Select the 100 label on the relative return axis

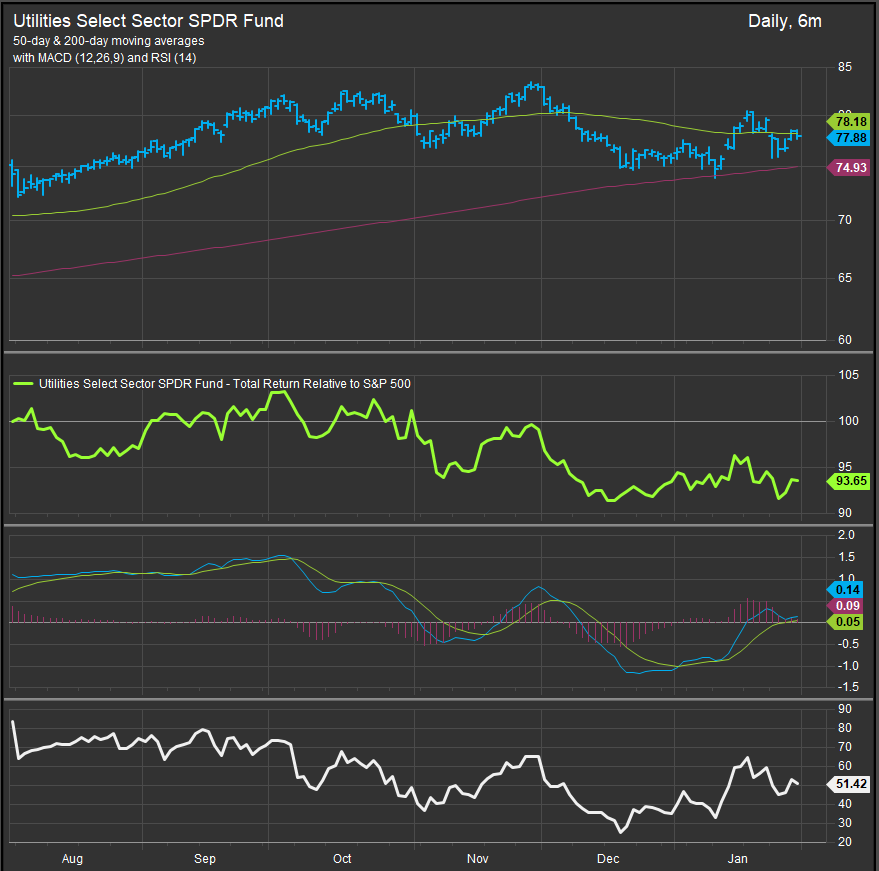click(x=848, y=421)
